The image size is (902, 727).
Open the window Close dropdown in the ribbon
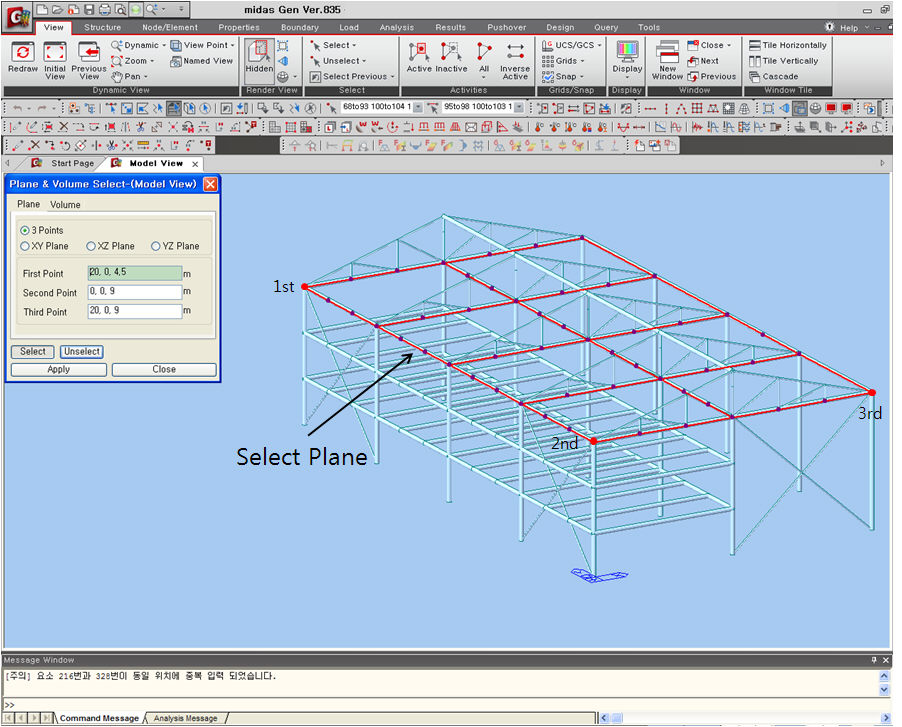pyautogui.click(x=729, y=45)
